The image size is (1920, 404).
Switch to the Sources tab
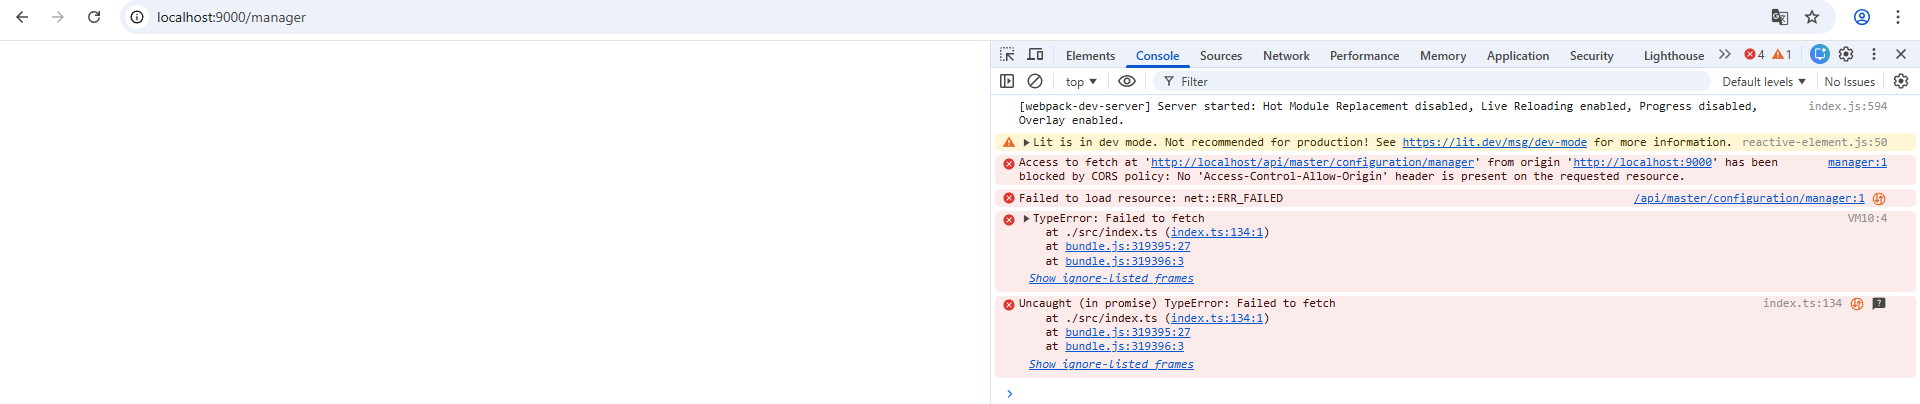click(1220, 56)
